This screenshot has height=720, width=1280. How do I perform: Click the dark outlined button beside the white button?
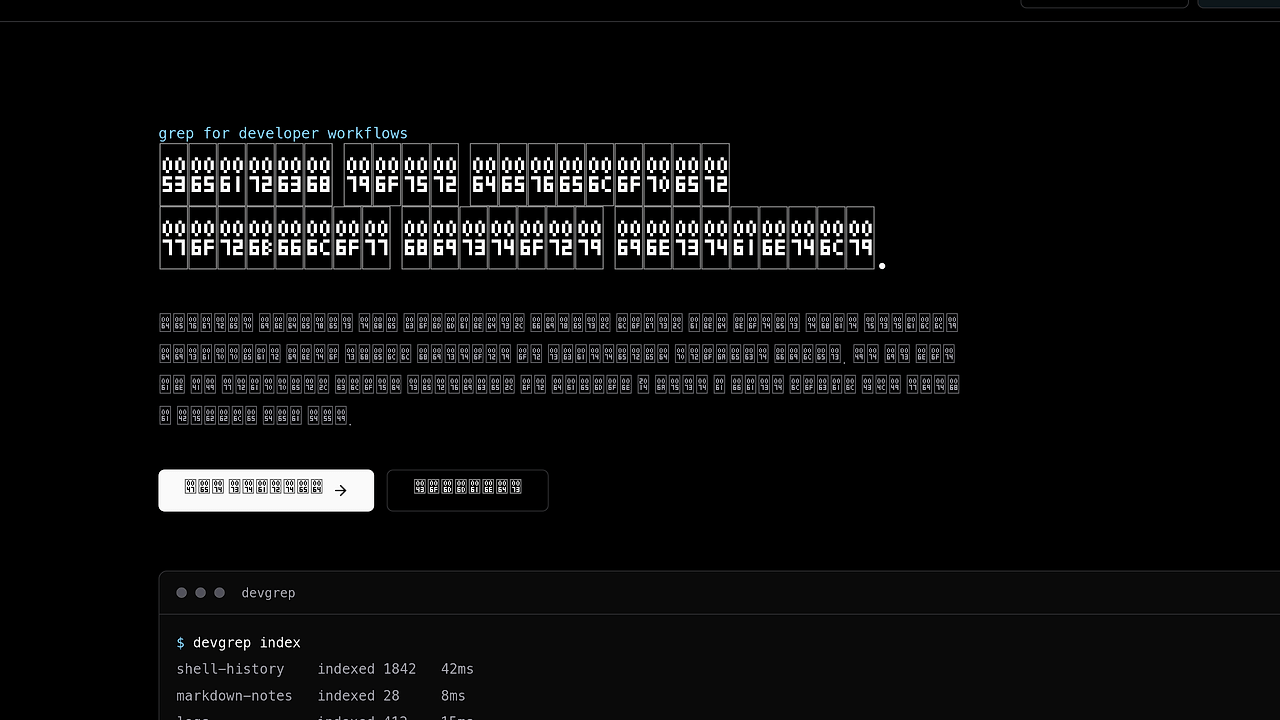click(467, 490)
